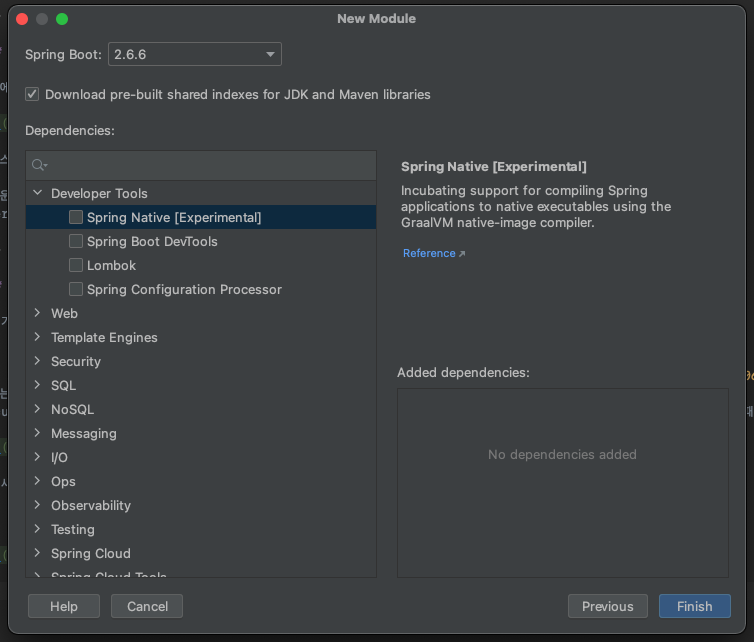Screen dimensions: 754x642
Task: Expand the Spring Cloud category
Action: 37,553
